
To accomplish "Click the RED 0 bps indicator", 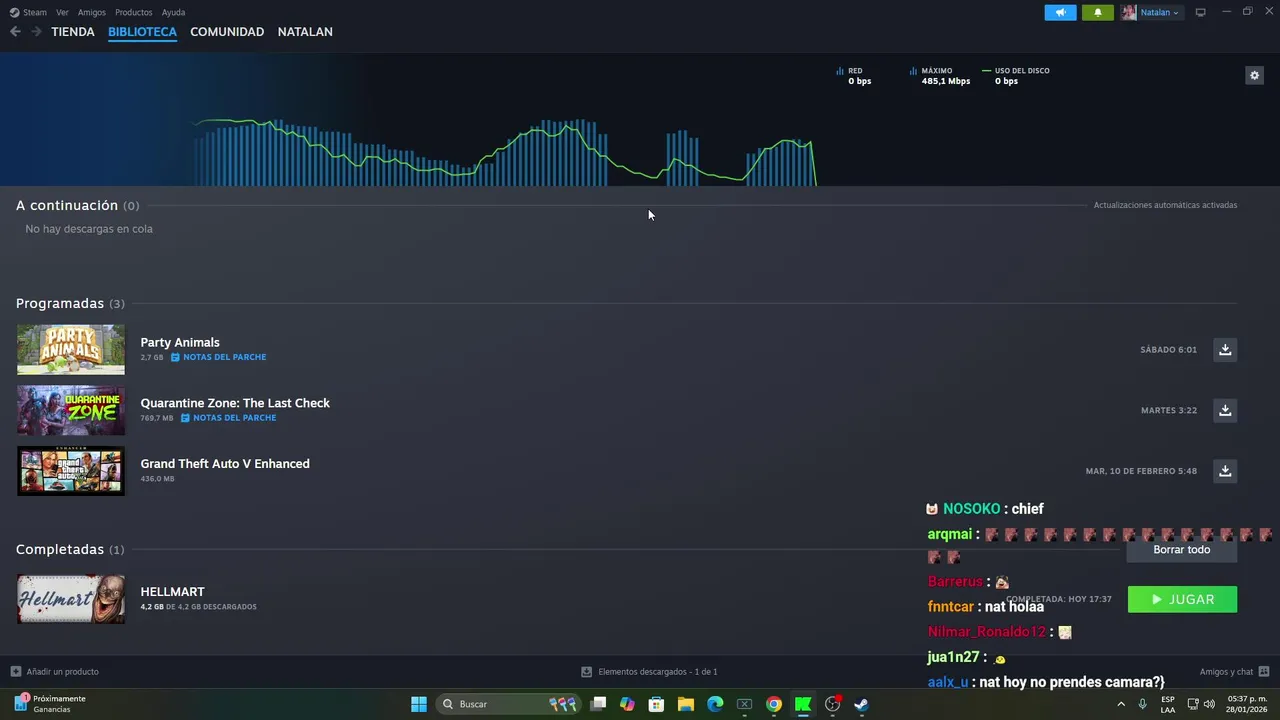I will click(x=854, y=76).
